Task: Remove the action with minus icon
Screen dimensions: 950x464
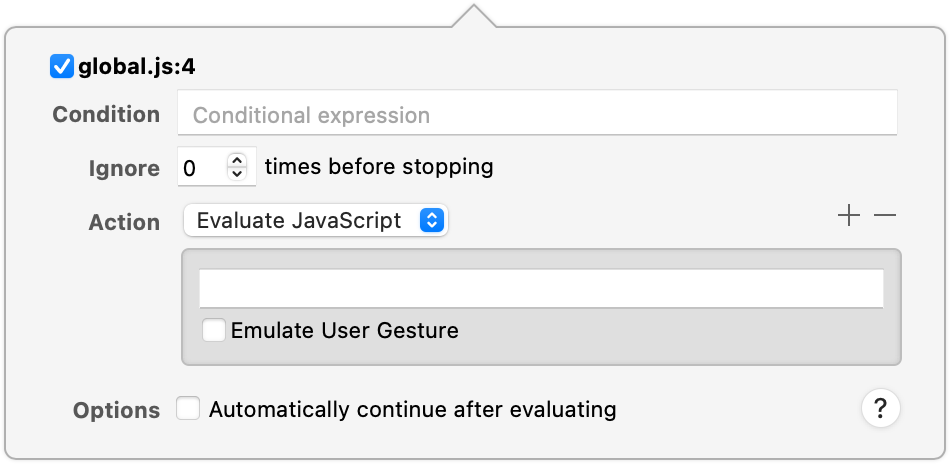Action: click(x=885, y=216)
